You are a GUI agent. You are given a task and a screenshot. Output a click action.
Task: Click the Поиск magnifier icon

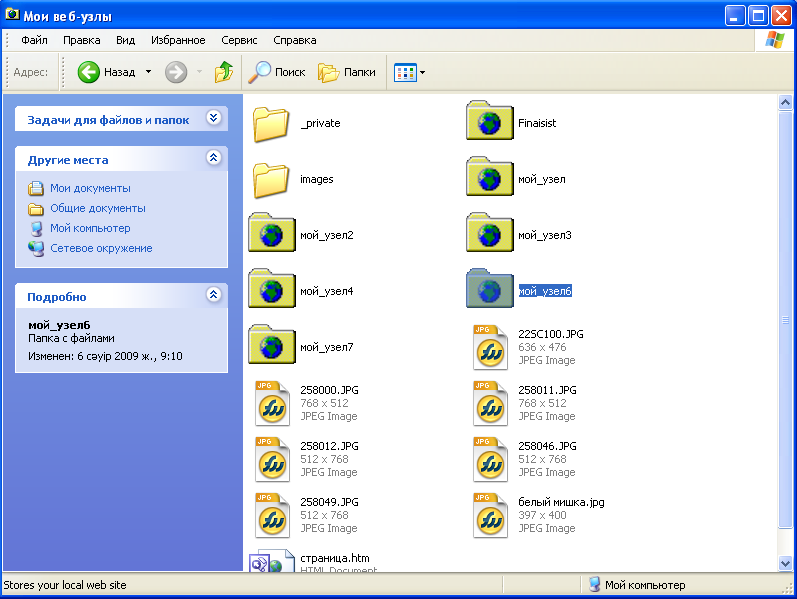tap(259, 72)
